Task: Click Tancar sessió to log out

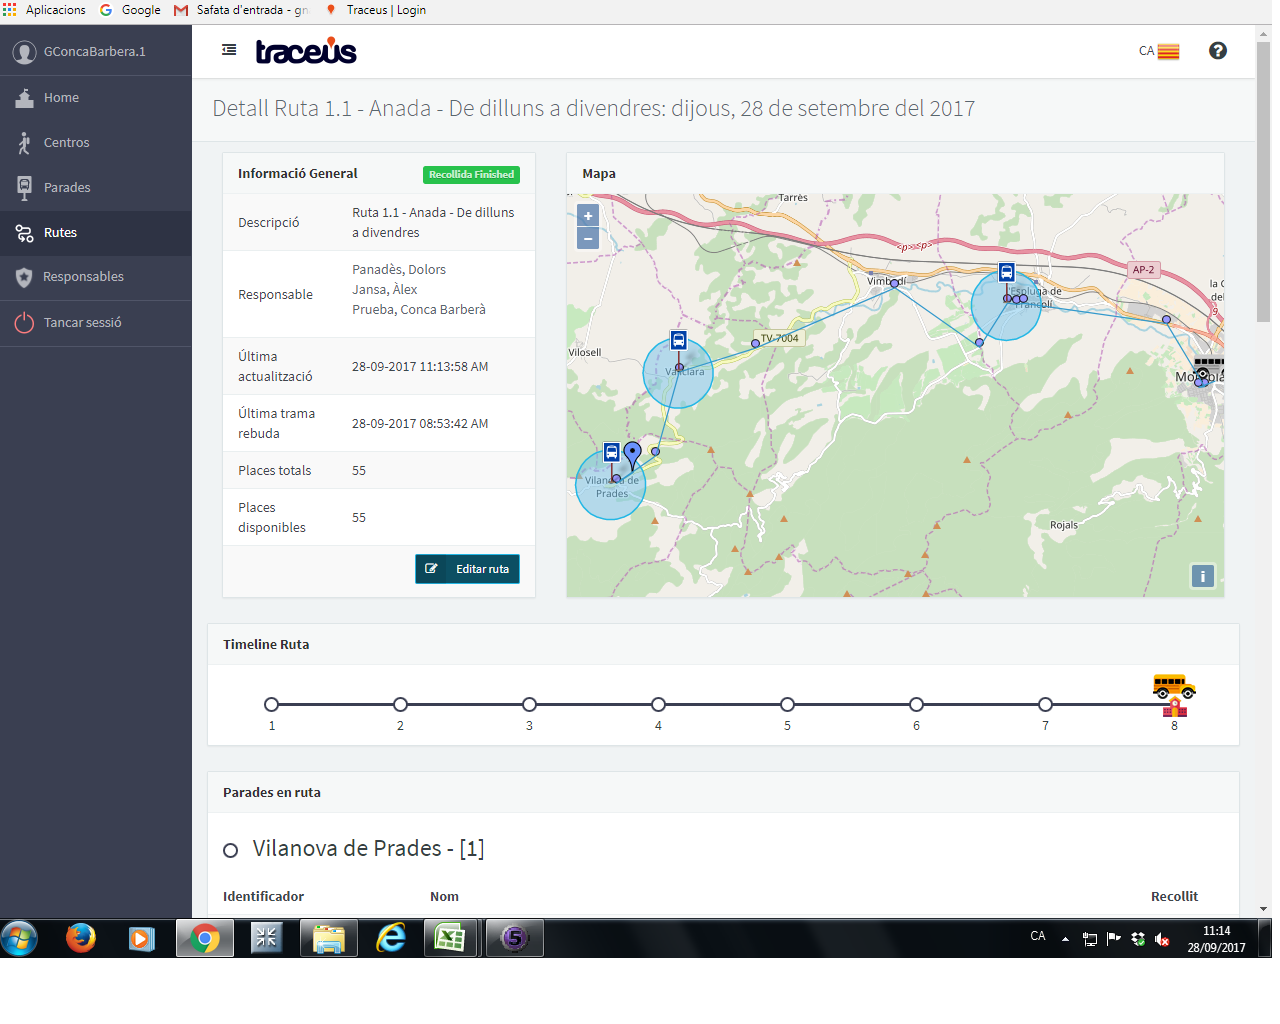Action: coord(82,323)
